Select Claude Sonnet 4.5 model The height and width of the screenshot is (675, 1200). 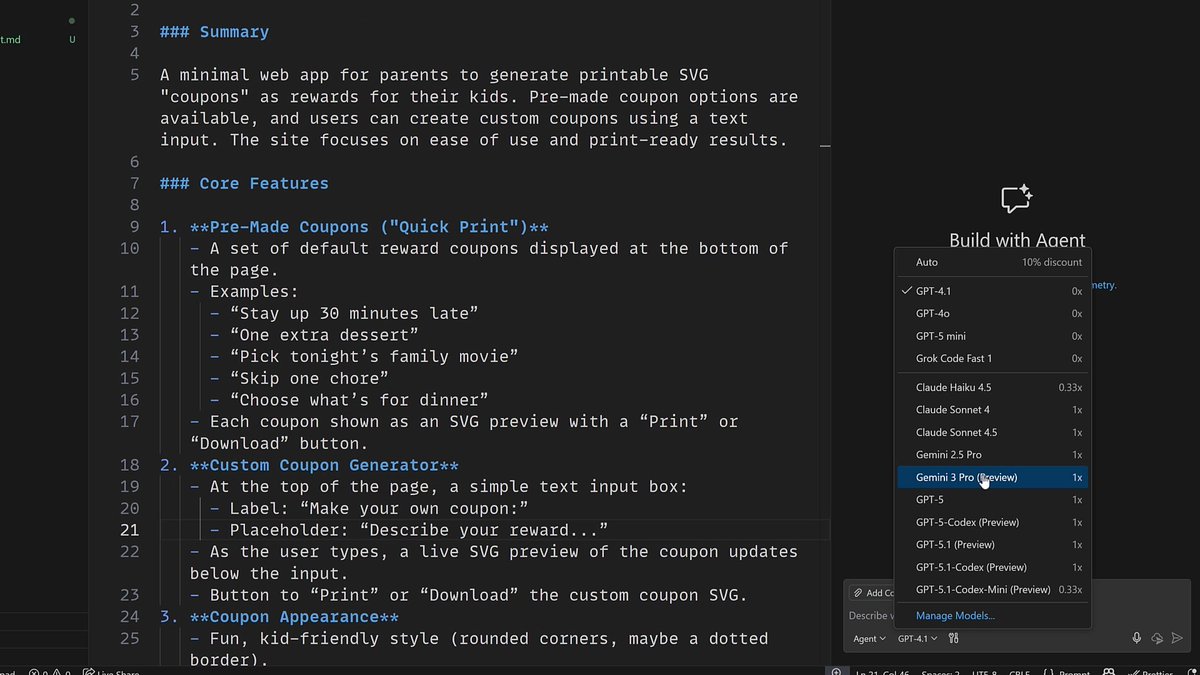point(992,432)
